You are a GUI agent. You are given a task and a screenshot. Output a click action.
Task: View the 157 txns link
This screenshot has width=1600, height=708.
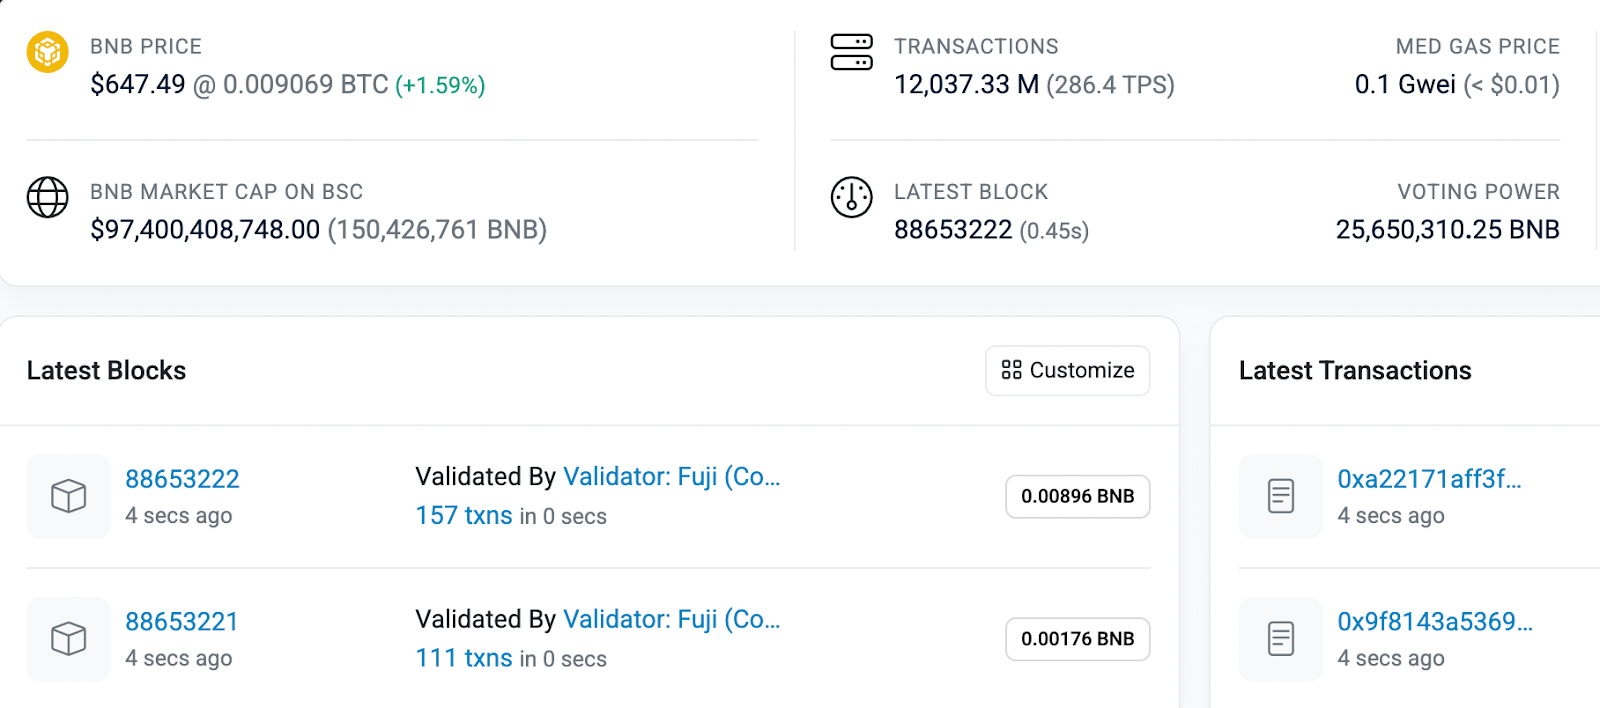[x=464, y=516]
